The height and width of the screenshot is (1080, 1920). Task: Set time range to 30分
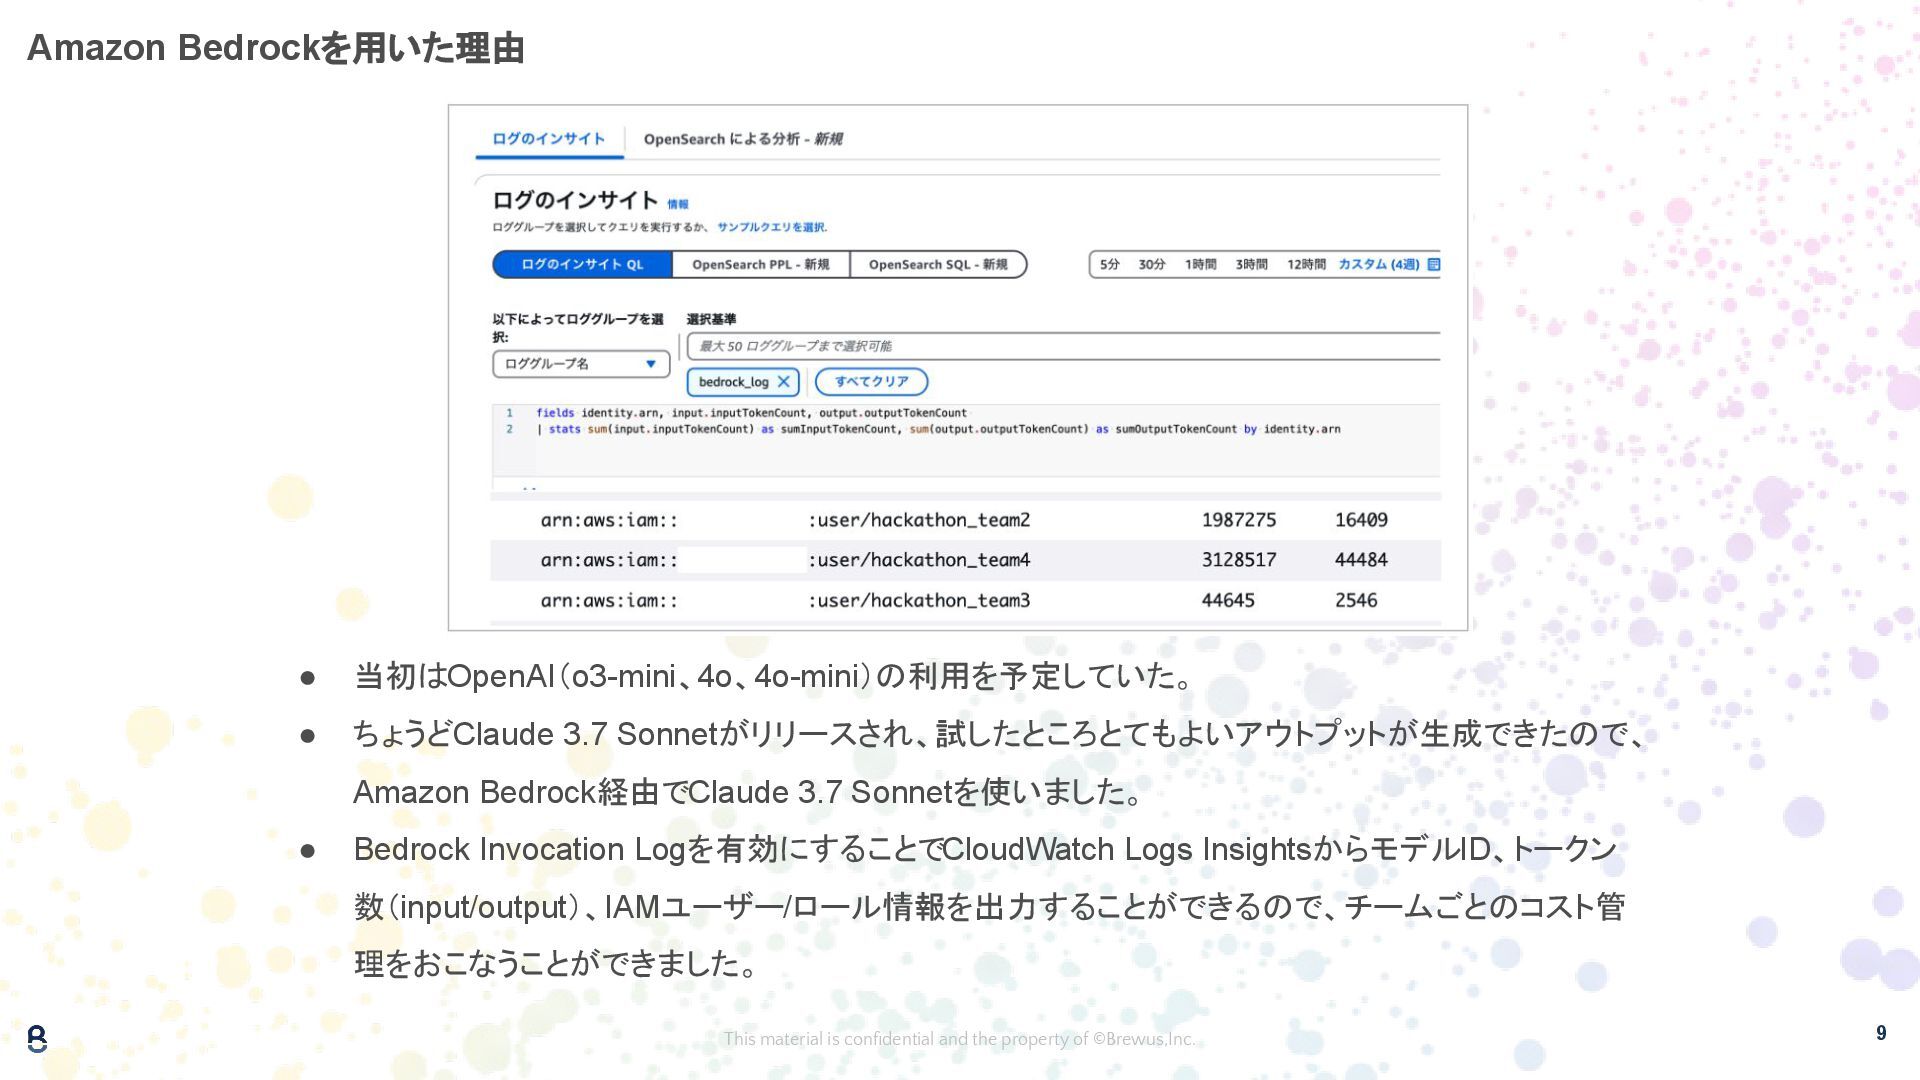coord(1151,265)
